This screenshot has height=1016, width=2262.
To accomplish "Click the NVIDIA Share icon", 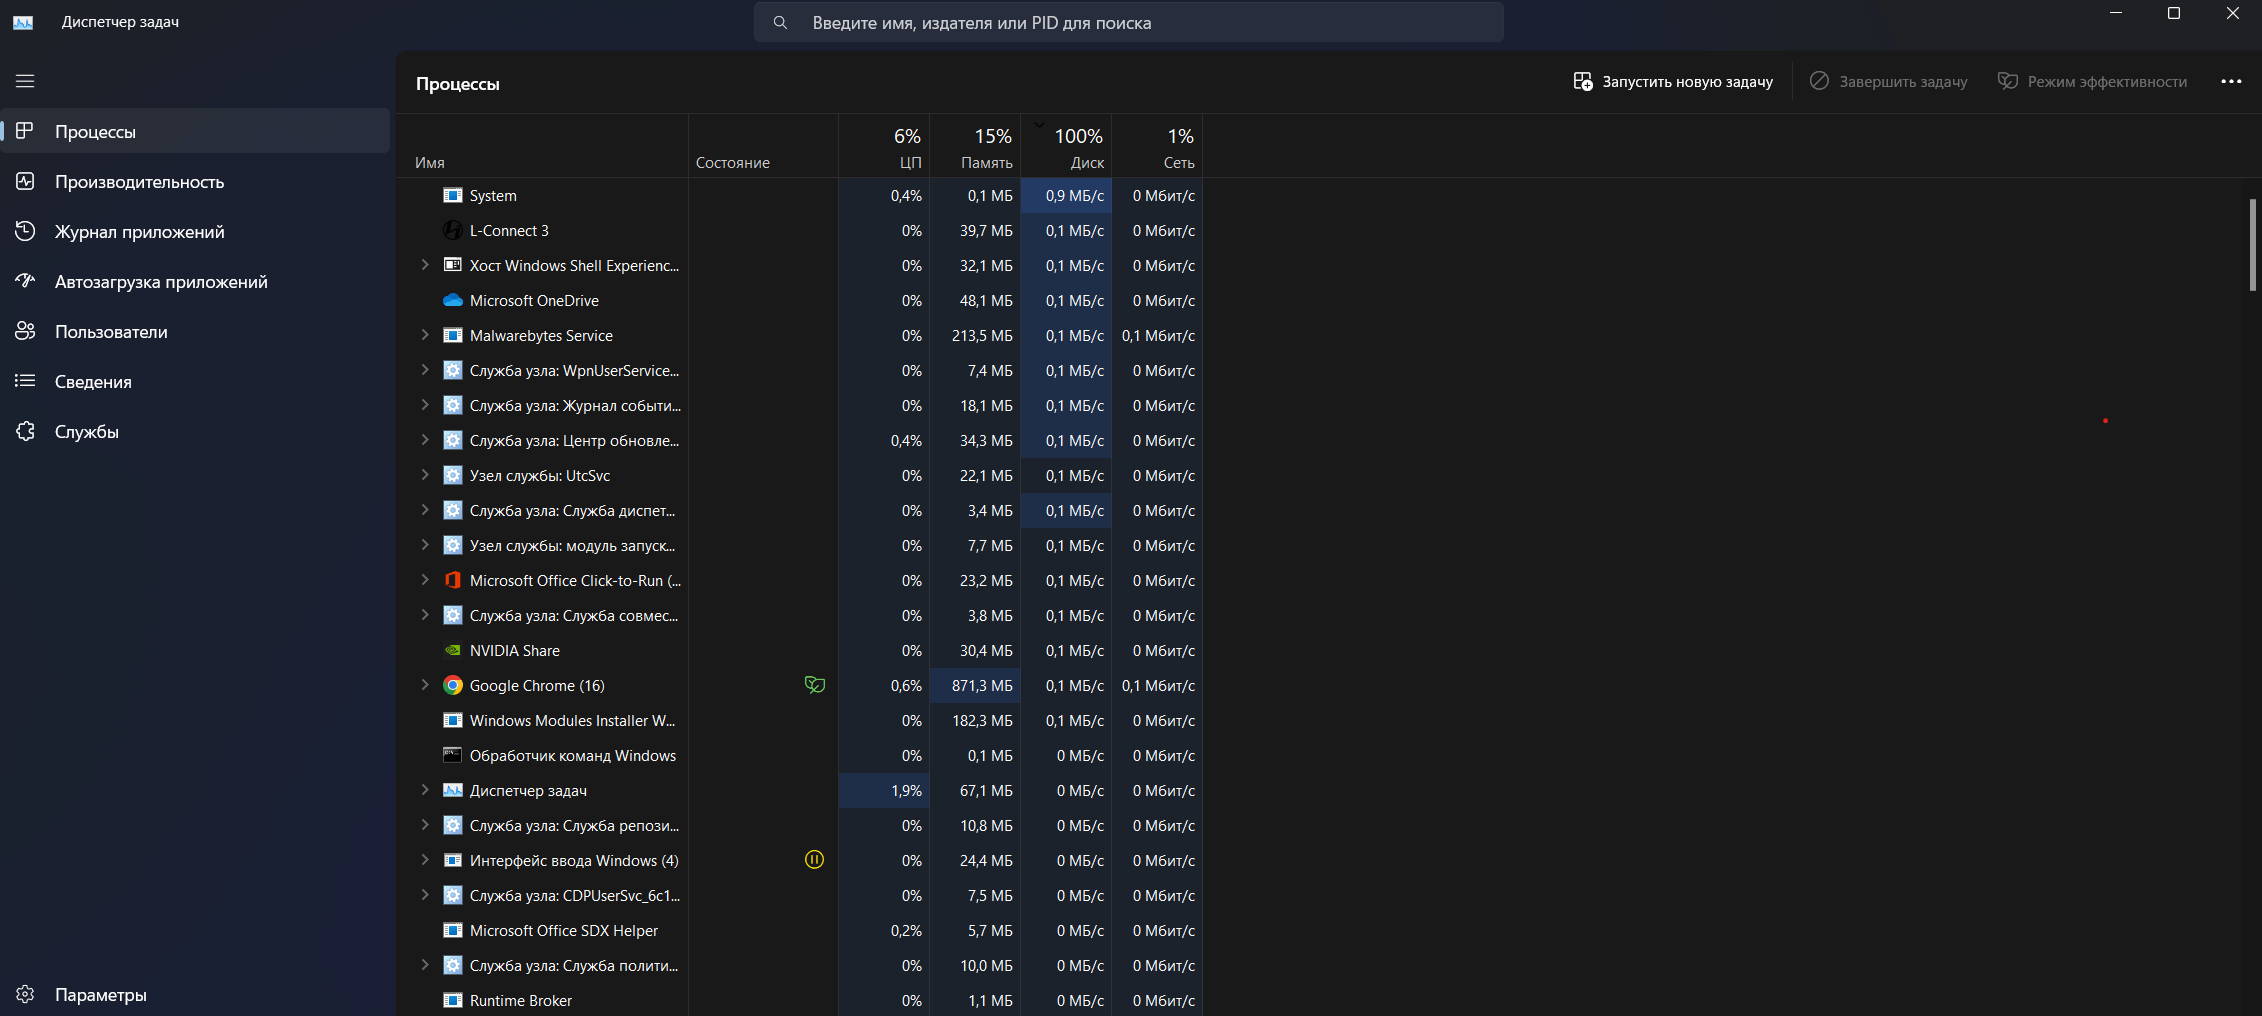I will tap(453, 650).
